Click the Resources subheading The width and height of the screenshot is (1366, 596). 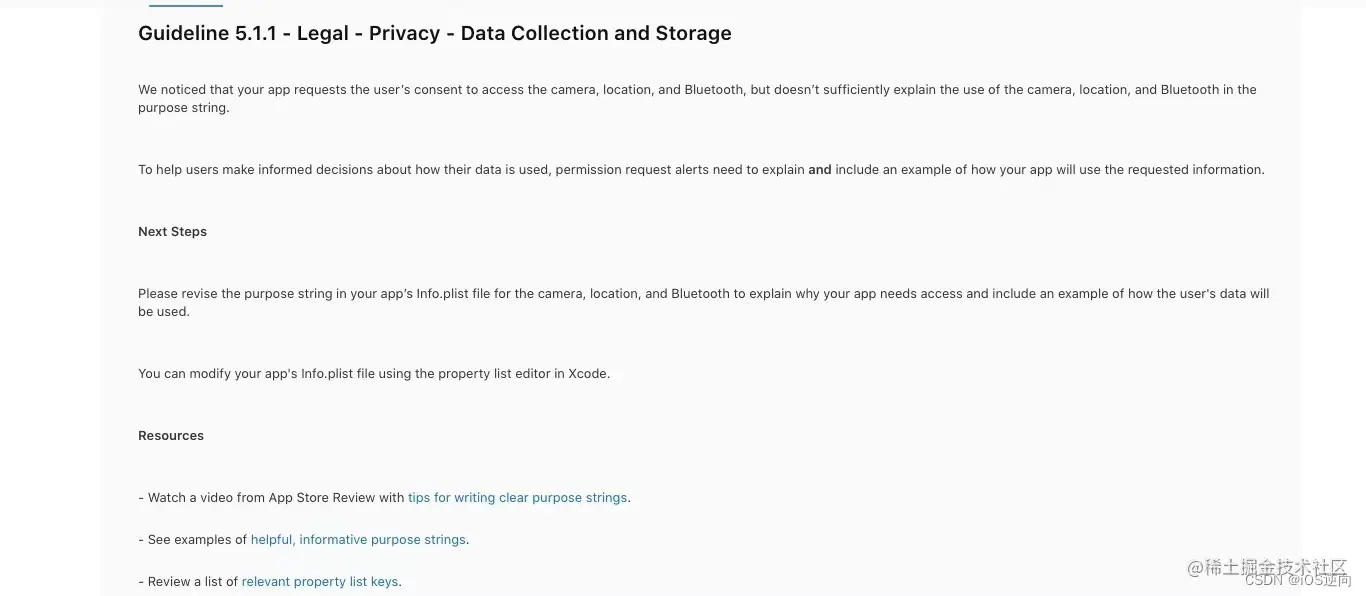click(x=171, y=436)
